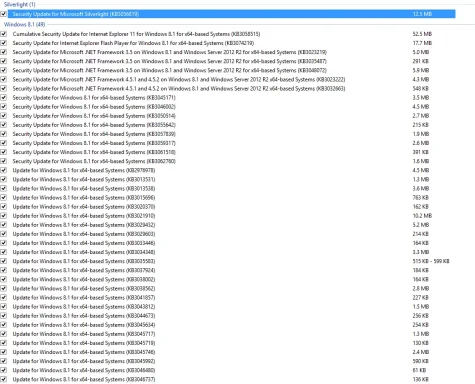Screen dimensions: 475x384
Task: Collapse the Windows 8.1 group header
Action: coord(24,25)
